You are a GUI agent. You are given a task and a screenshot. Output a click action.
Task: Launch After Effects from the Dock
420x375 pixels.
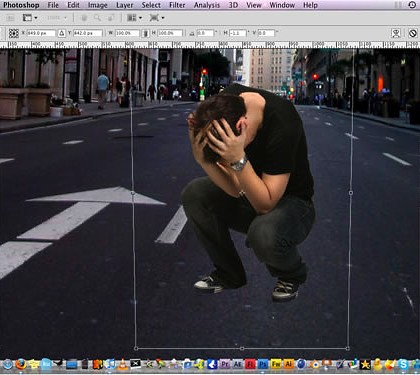[x=238, y=364]
